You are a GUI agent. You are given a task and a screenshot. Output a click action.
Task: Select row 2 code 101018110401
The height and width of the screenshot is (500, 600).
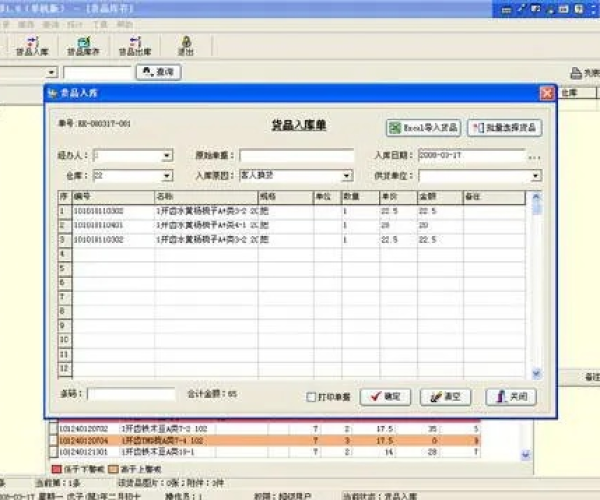99,225
